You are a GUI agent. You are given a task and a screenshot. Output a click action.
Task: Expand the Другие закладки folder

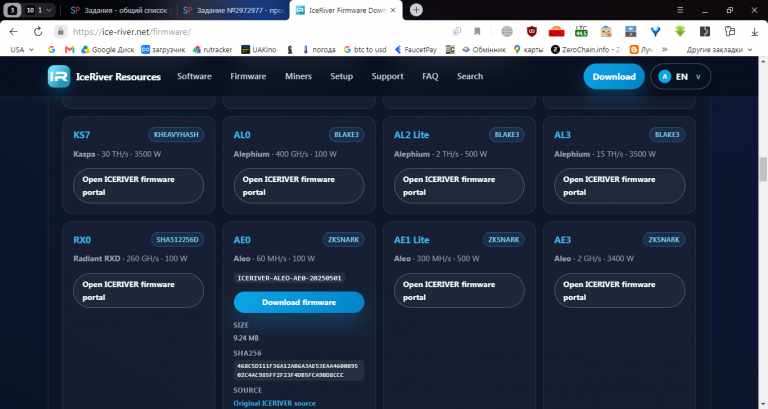(719, 49)
